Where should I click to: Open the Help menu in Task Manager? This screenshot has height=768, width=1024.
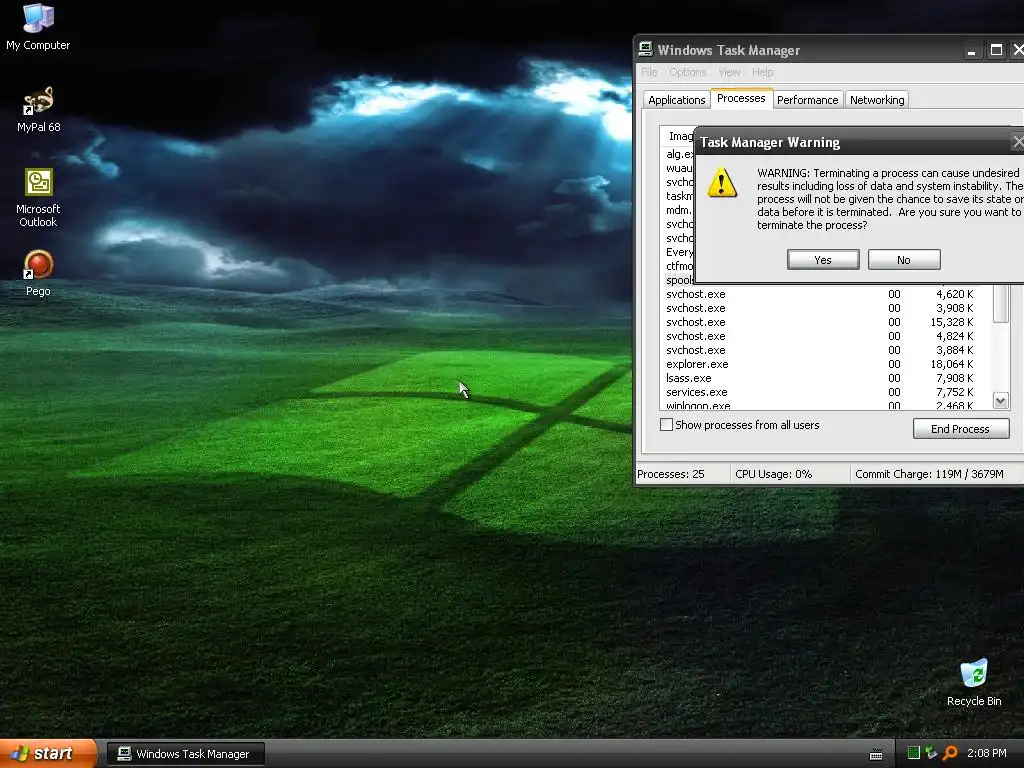click(x=762, y=72)
